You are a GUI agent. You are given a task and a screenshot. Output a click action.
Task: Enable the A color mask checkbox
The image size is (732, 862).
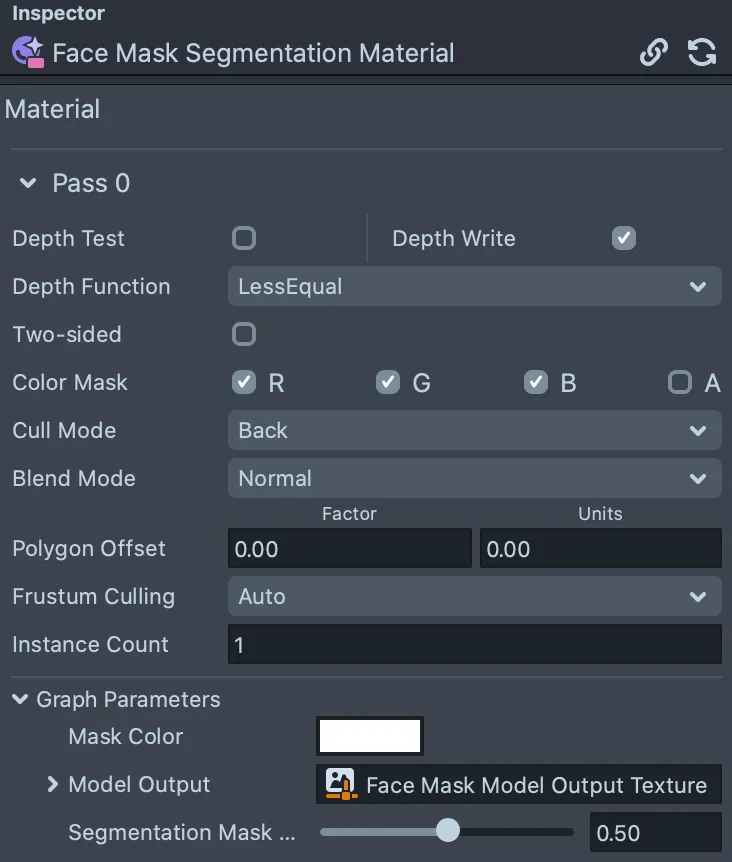[680, 382]
